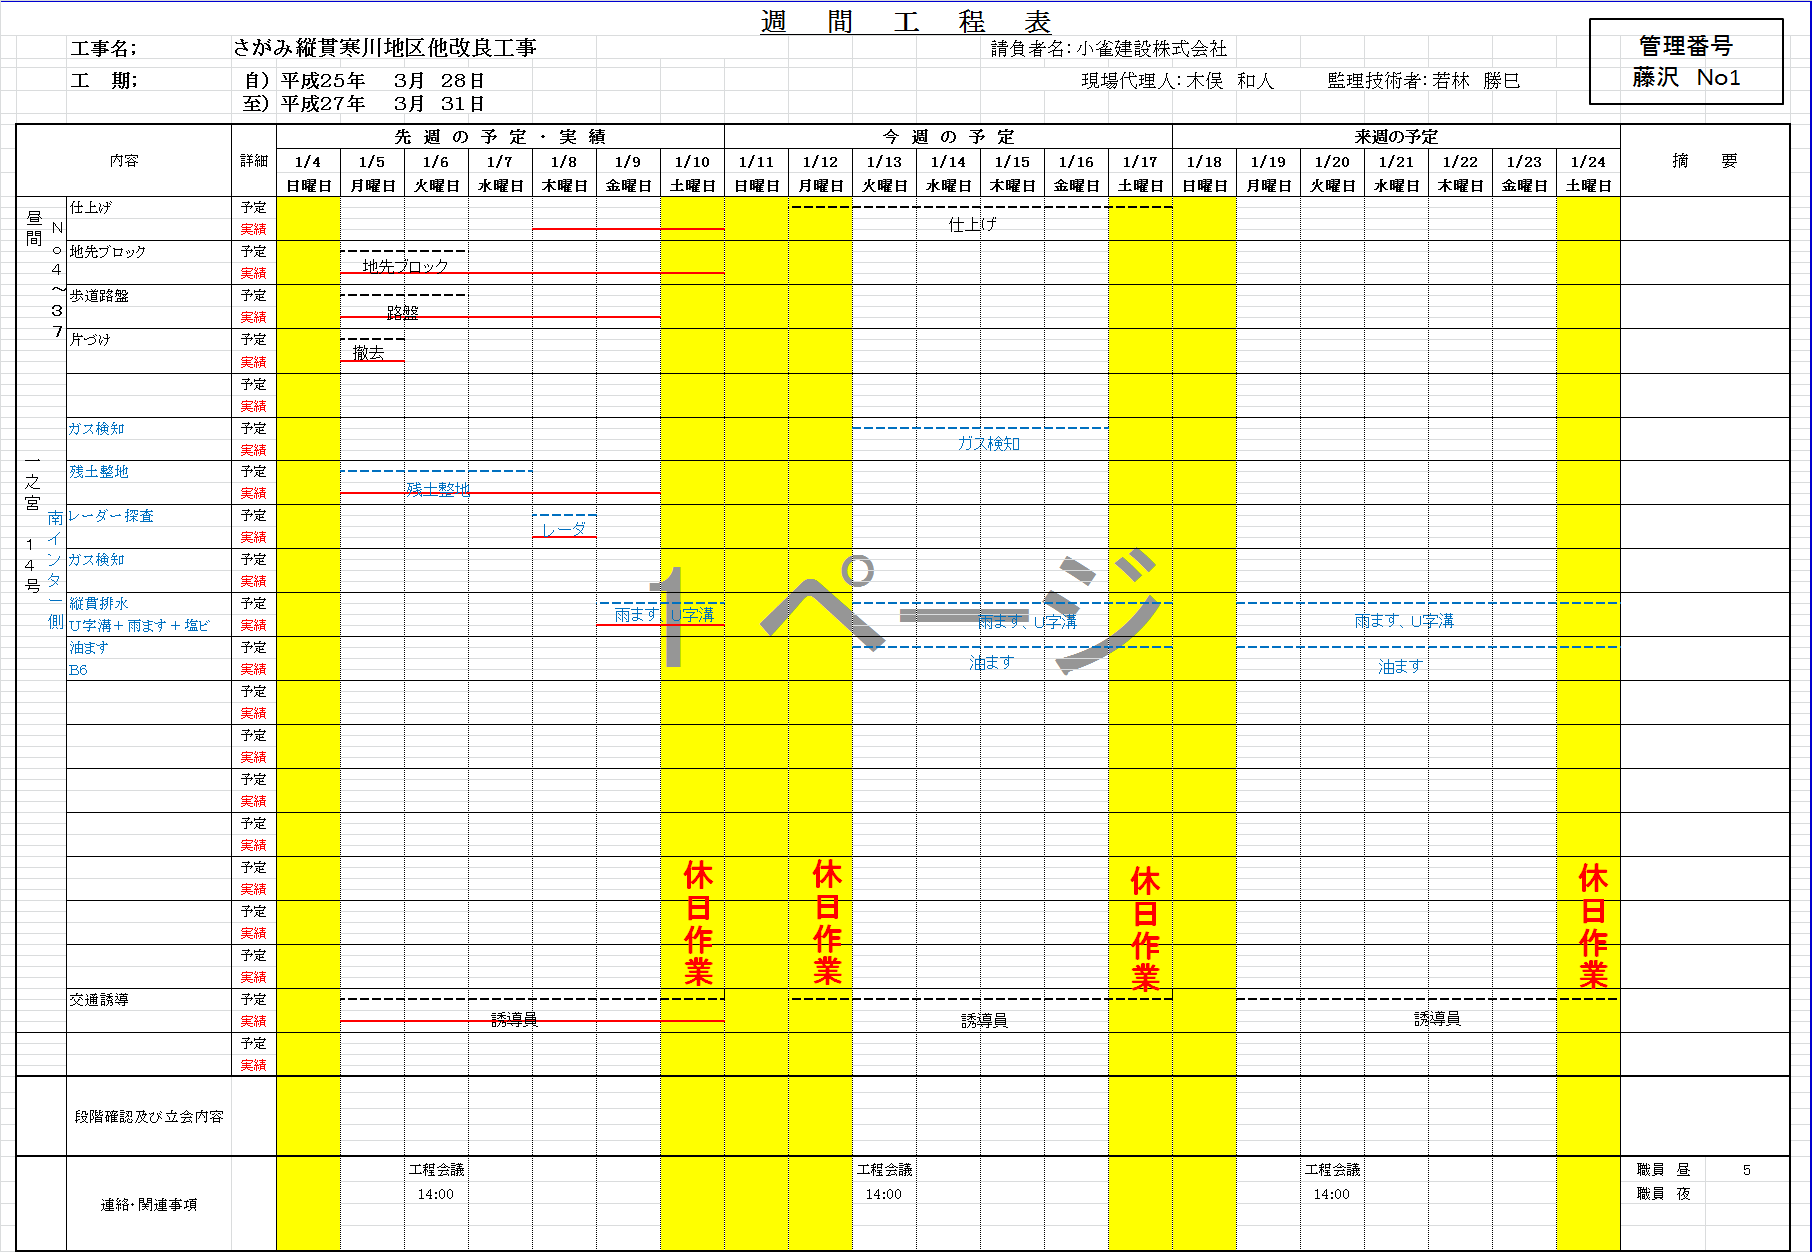Expand the 来週の予定 section header

click(1397, 136)
